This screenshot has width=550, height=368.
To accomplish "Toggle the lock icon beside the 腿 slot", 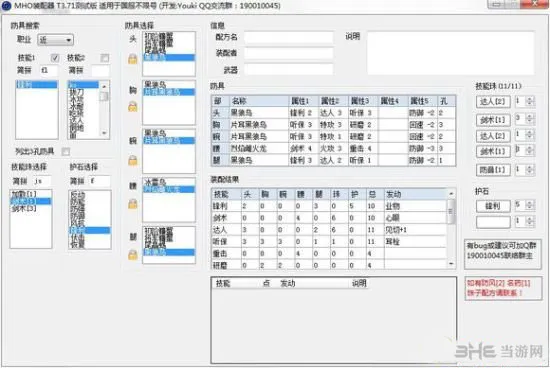I will click(x=133, y=254).
